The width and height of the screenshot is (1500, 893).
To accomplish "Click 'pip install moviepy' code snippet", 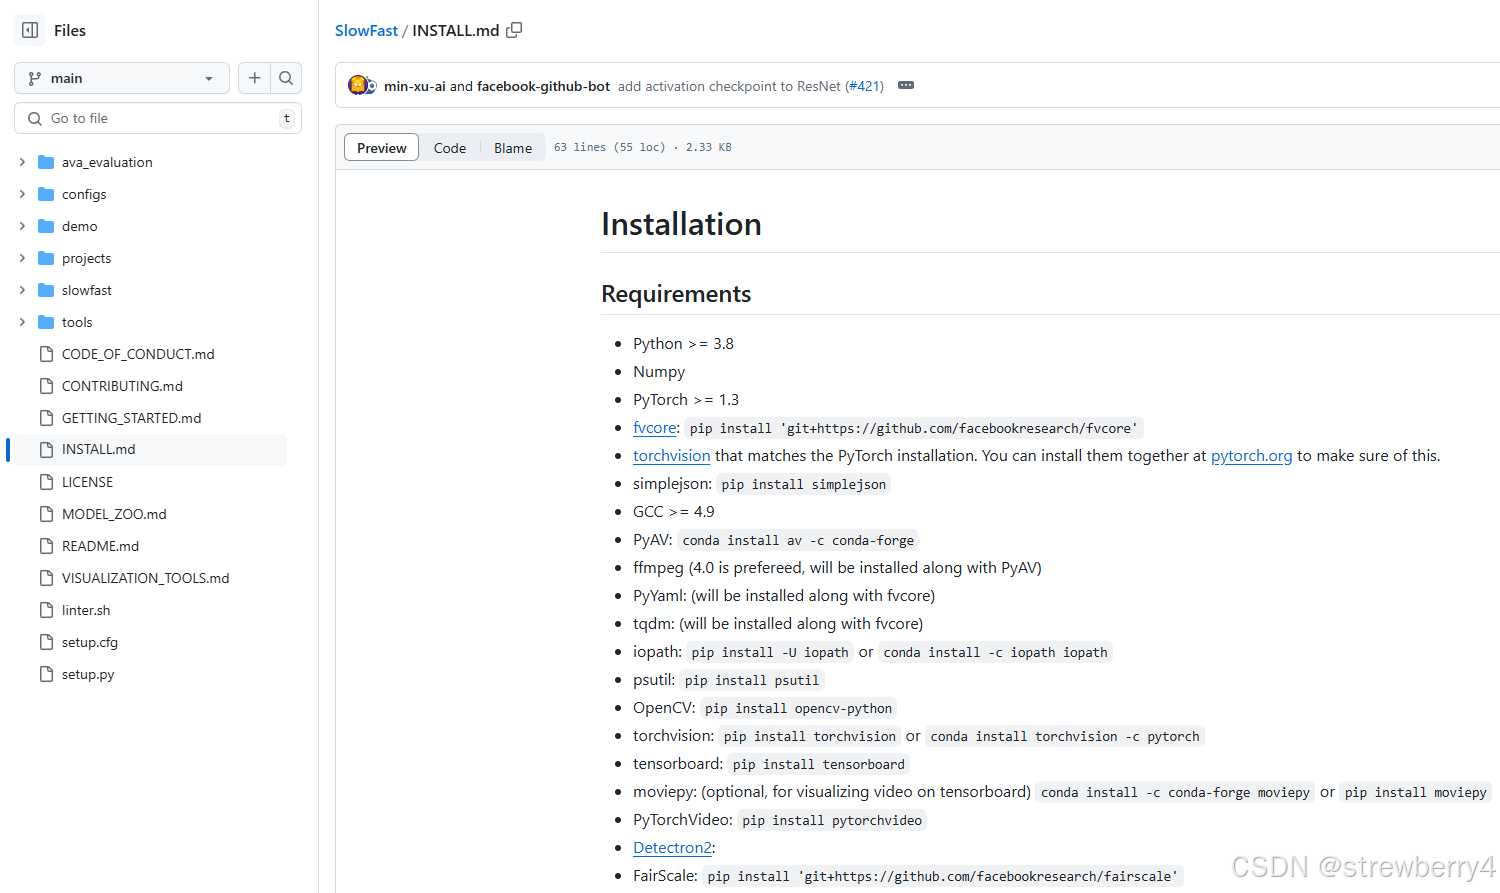I will click(1416, 792).
